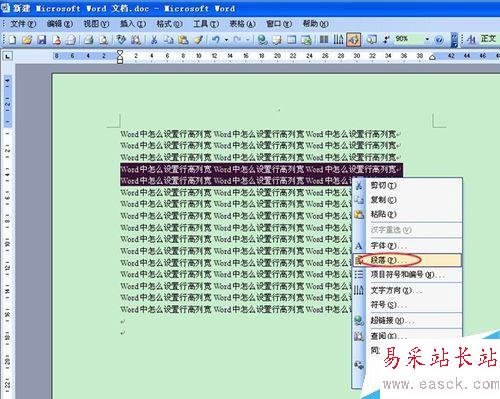
Task: Choose 剪切(T) in context menu
Action: pyautogui.click(x=407, y=185)
